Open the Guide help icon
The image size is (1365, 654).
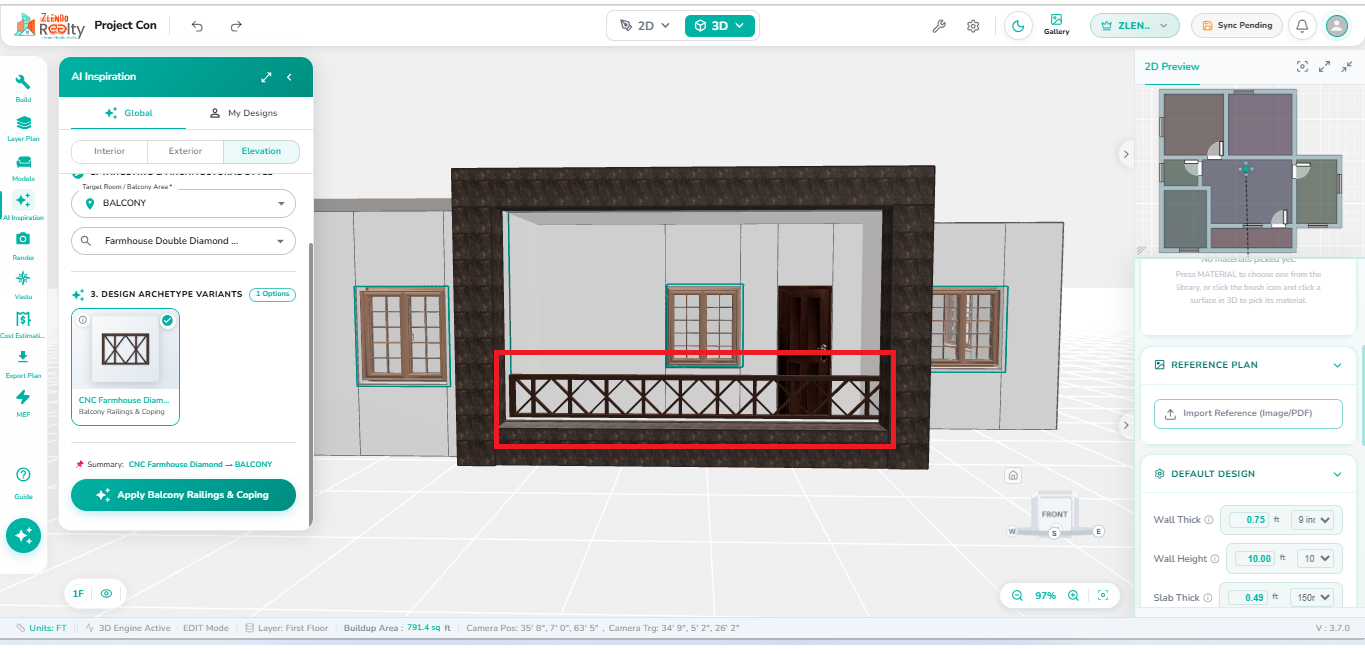pyautogui.click(x=23, y=481)
